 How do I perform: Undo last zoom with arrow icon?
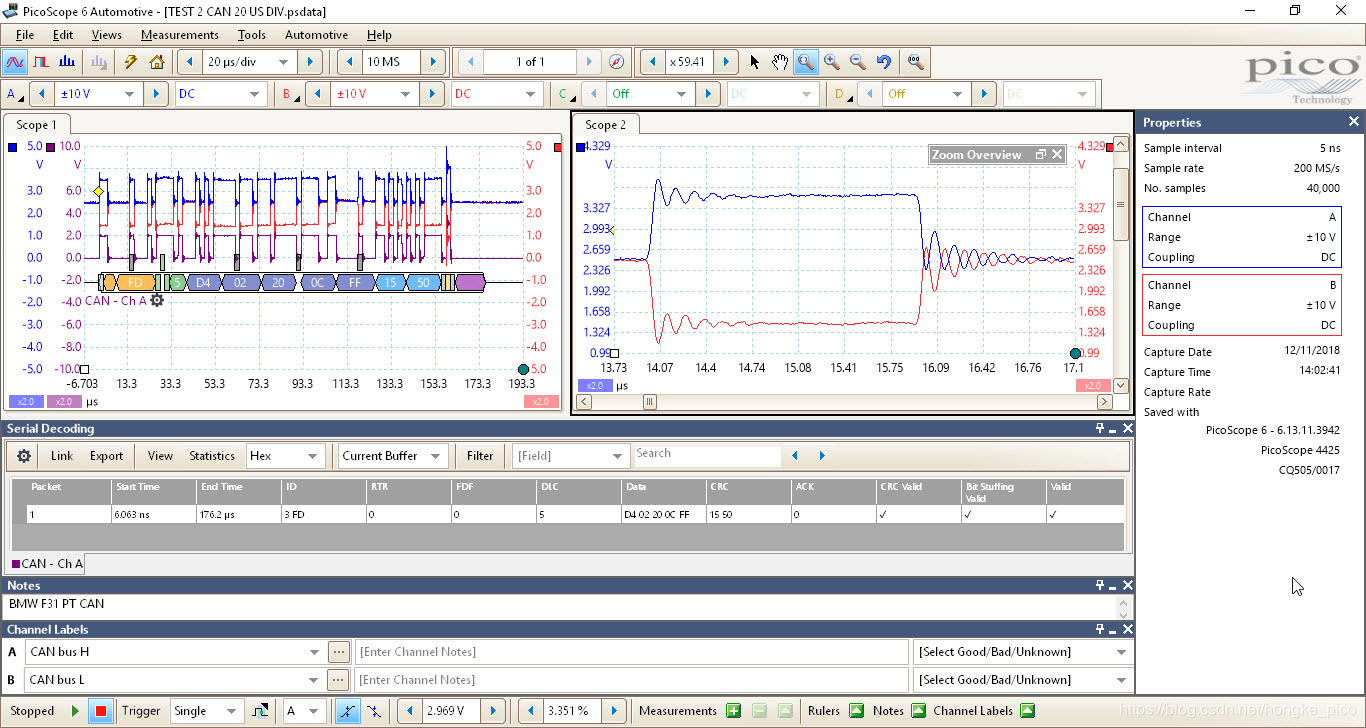(x=883, y=62)
